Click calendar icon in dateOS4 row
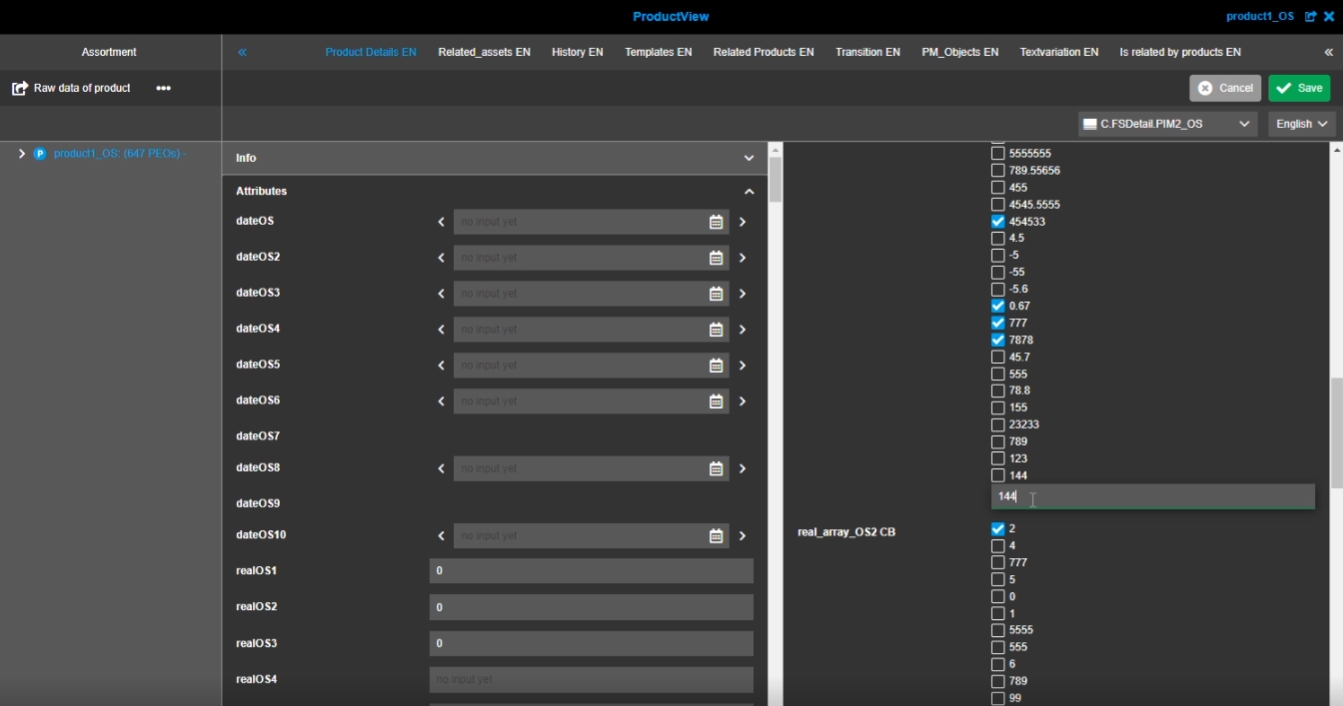Screen dimensions: 1343x706 click(x=716, y=330)
